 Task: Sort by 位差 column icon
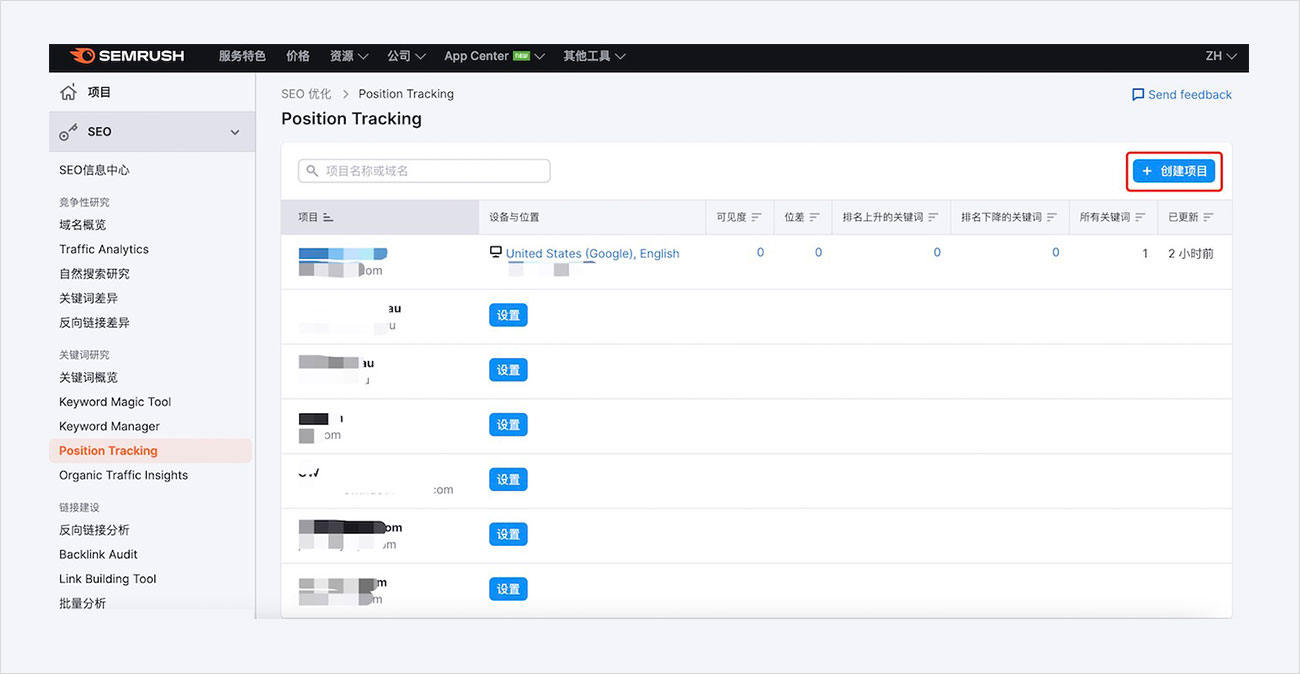coord(815,217)
